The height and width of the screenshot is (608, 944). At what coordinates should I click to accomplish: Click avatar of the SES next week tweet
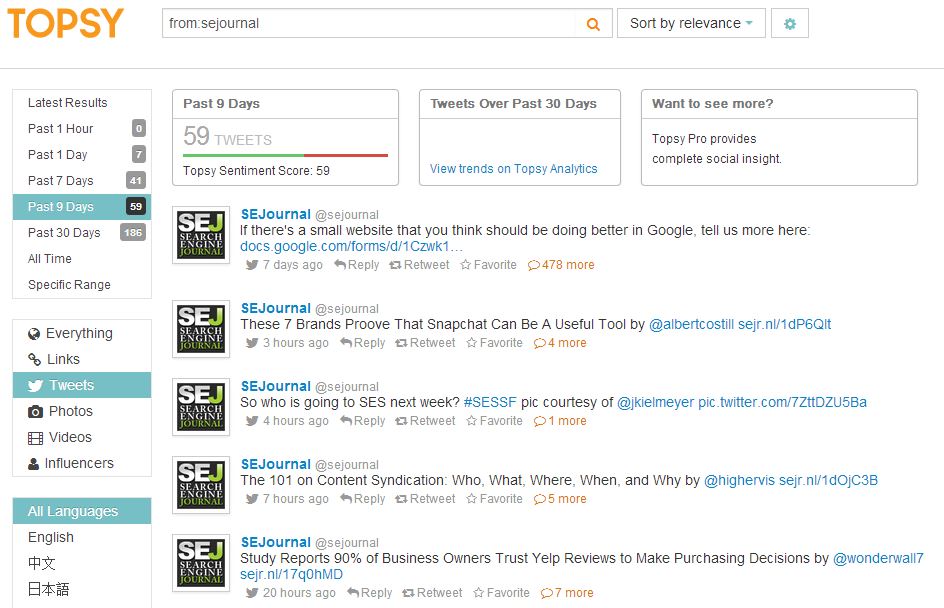pyautogui.click(x=201, y=407)
